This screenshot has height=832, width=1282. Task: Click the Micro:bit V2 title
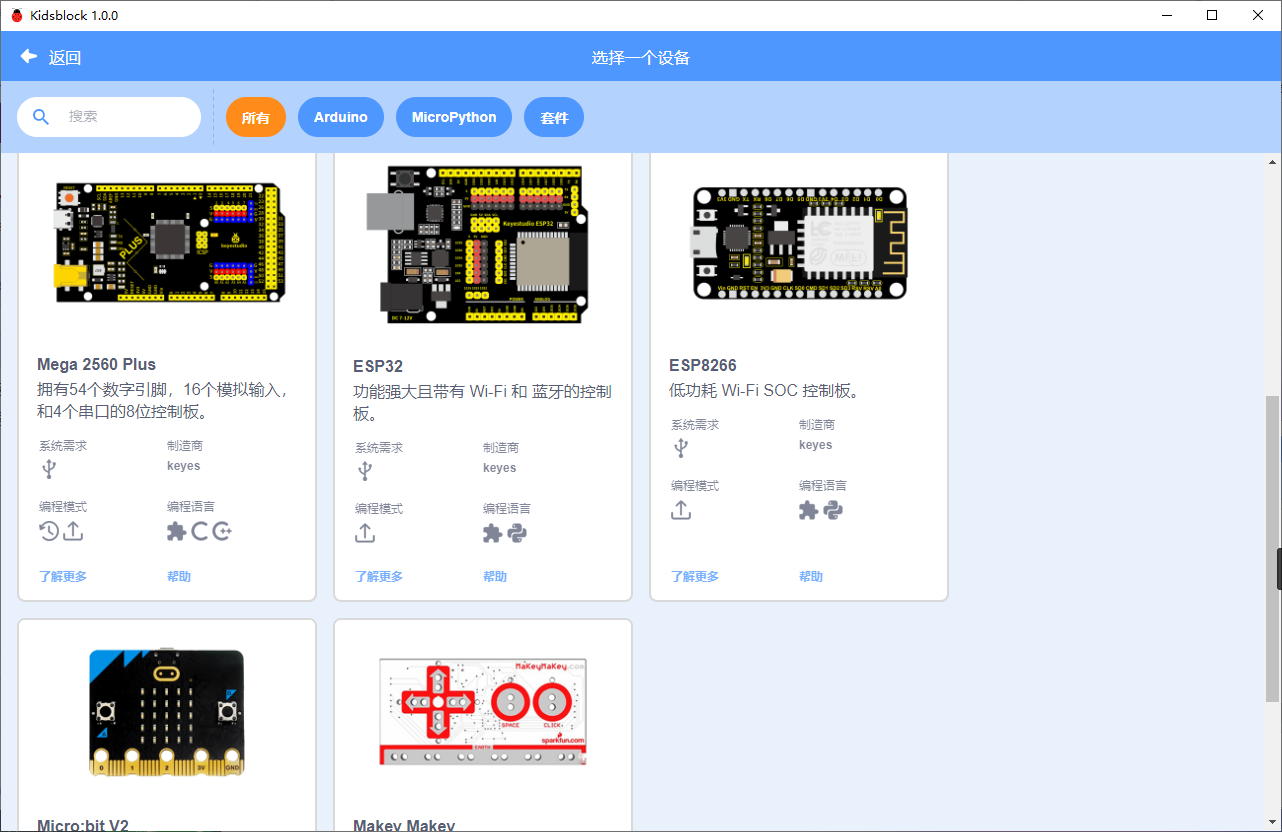pyautogui.click(x=83, y=825)
